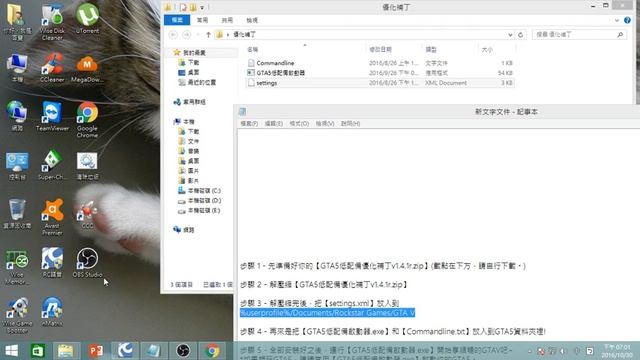Screen dimensions: 640x360
Task: Open the Notepad 編輯(E) menu
Action: (x=273, y=124)
